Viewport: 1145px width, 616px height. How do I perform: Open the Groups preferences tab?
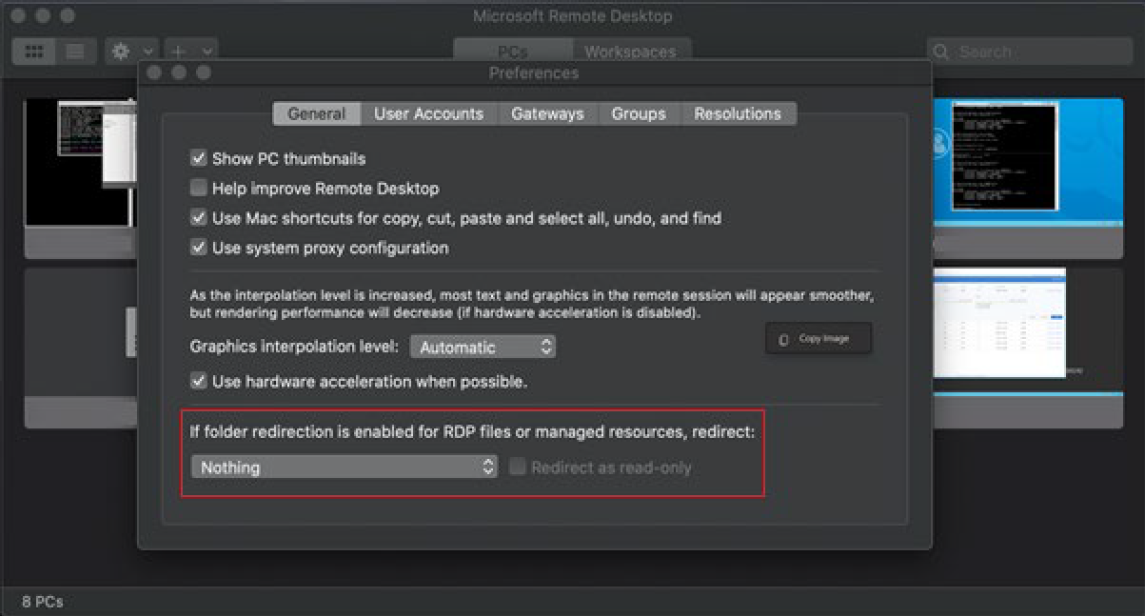(x=639, y=114)
